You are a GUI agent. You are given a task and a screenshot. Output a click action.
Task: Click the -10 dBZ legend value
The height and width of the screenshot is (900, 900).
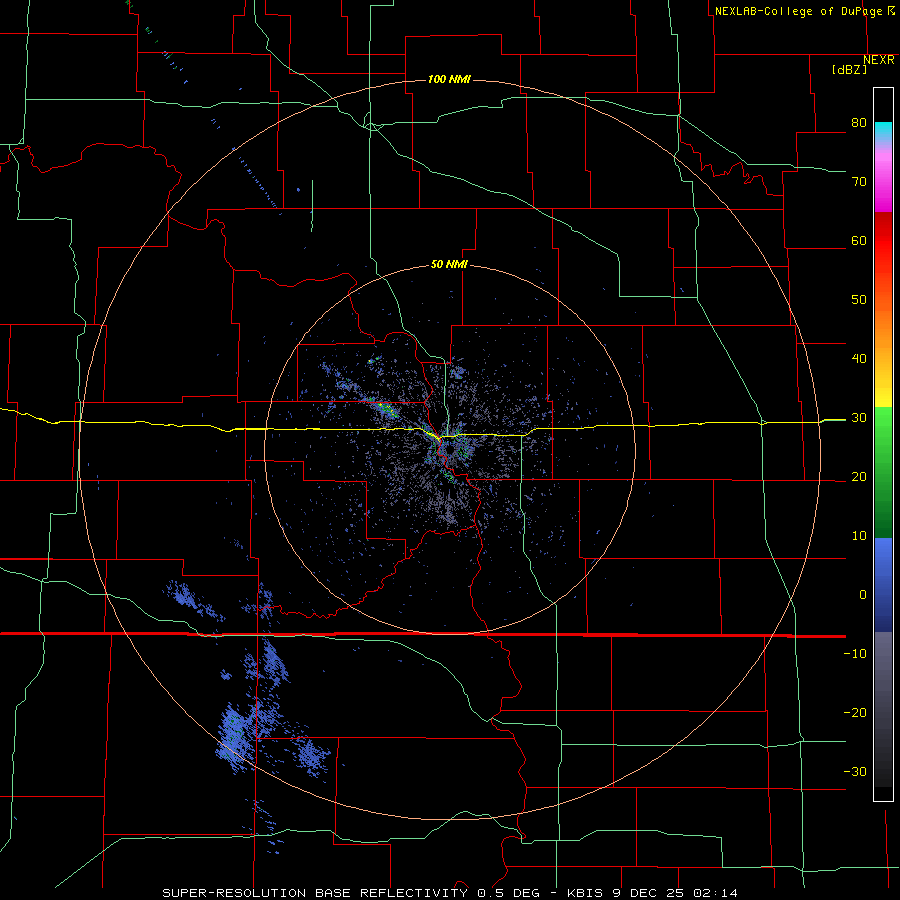855,653
